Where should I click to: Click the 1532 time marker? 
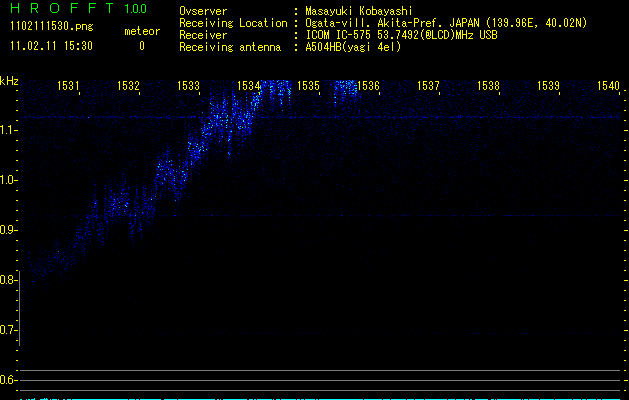point(128,86)
